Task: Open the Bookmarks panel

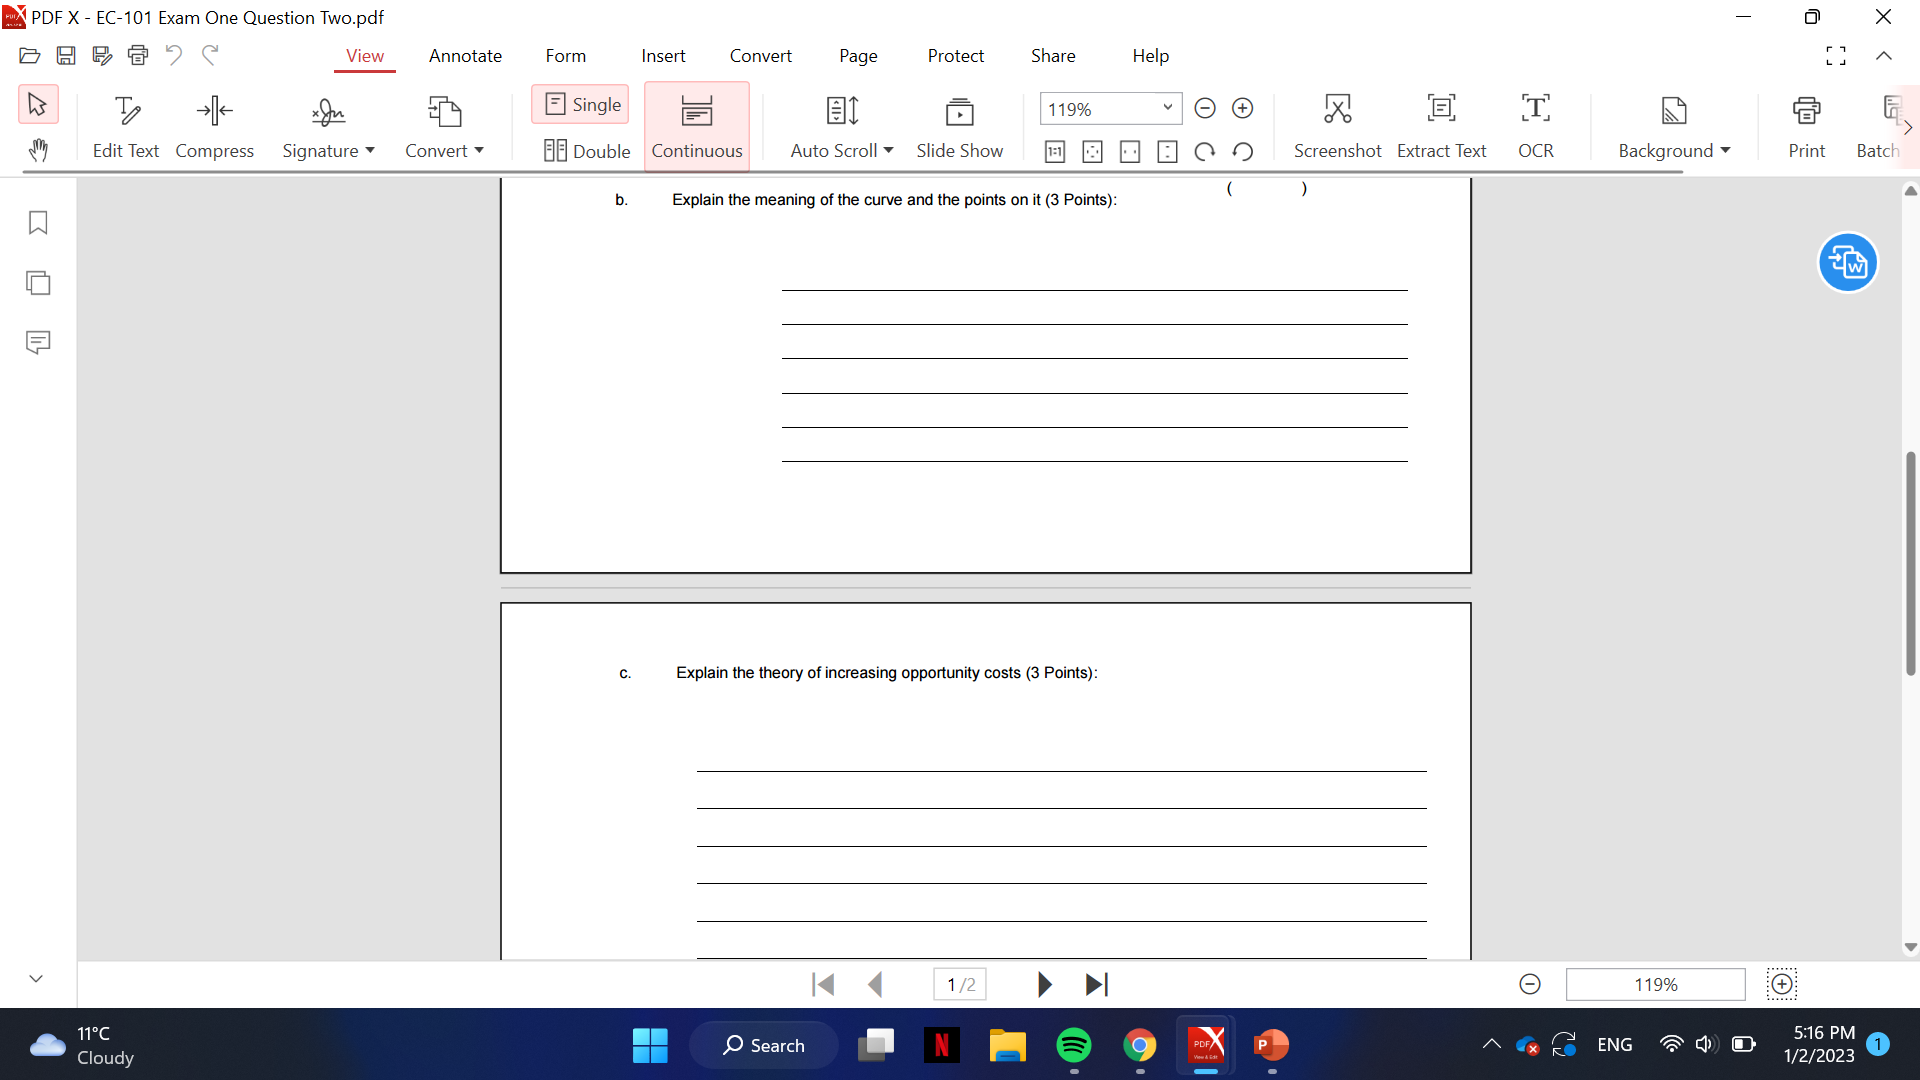Action: coord(37,223)
